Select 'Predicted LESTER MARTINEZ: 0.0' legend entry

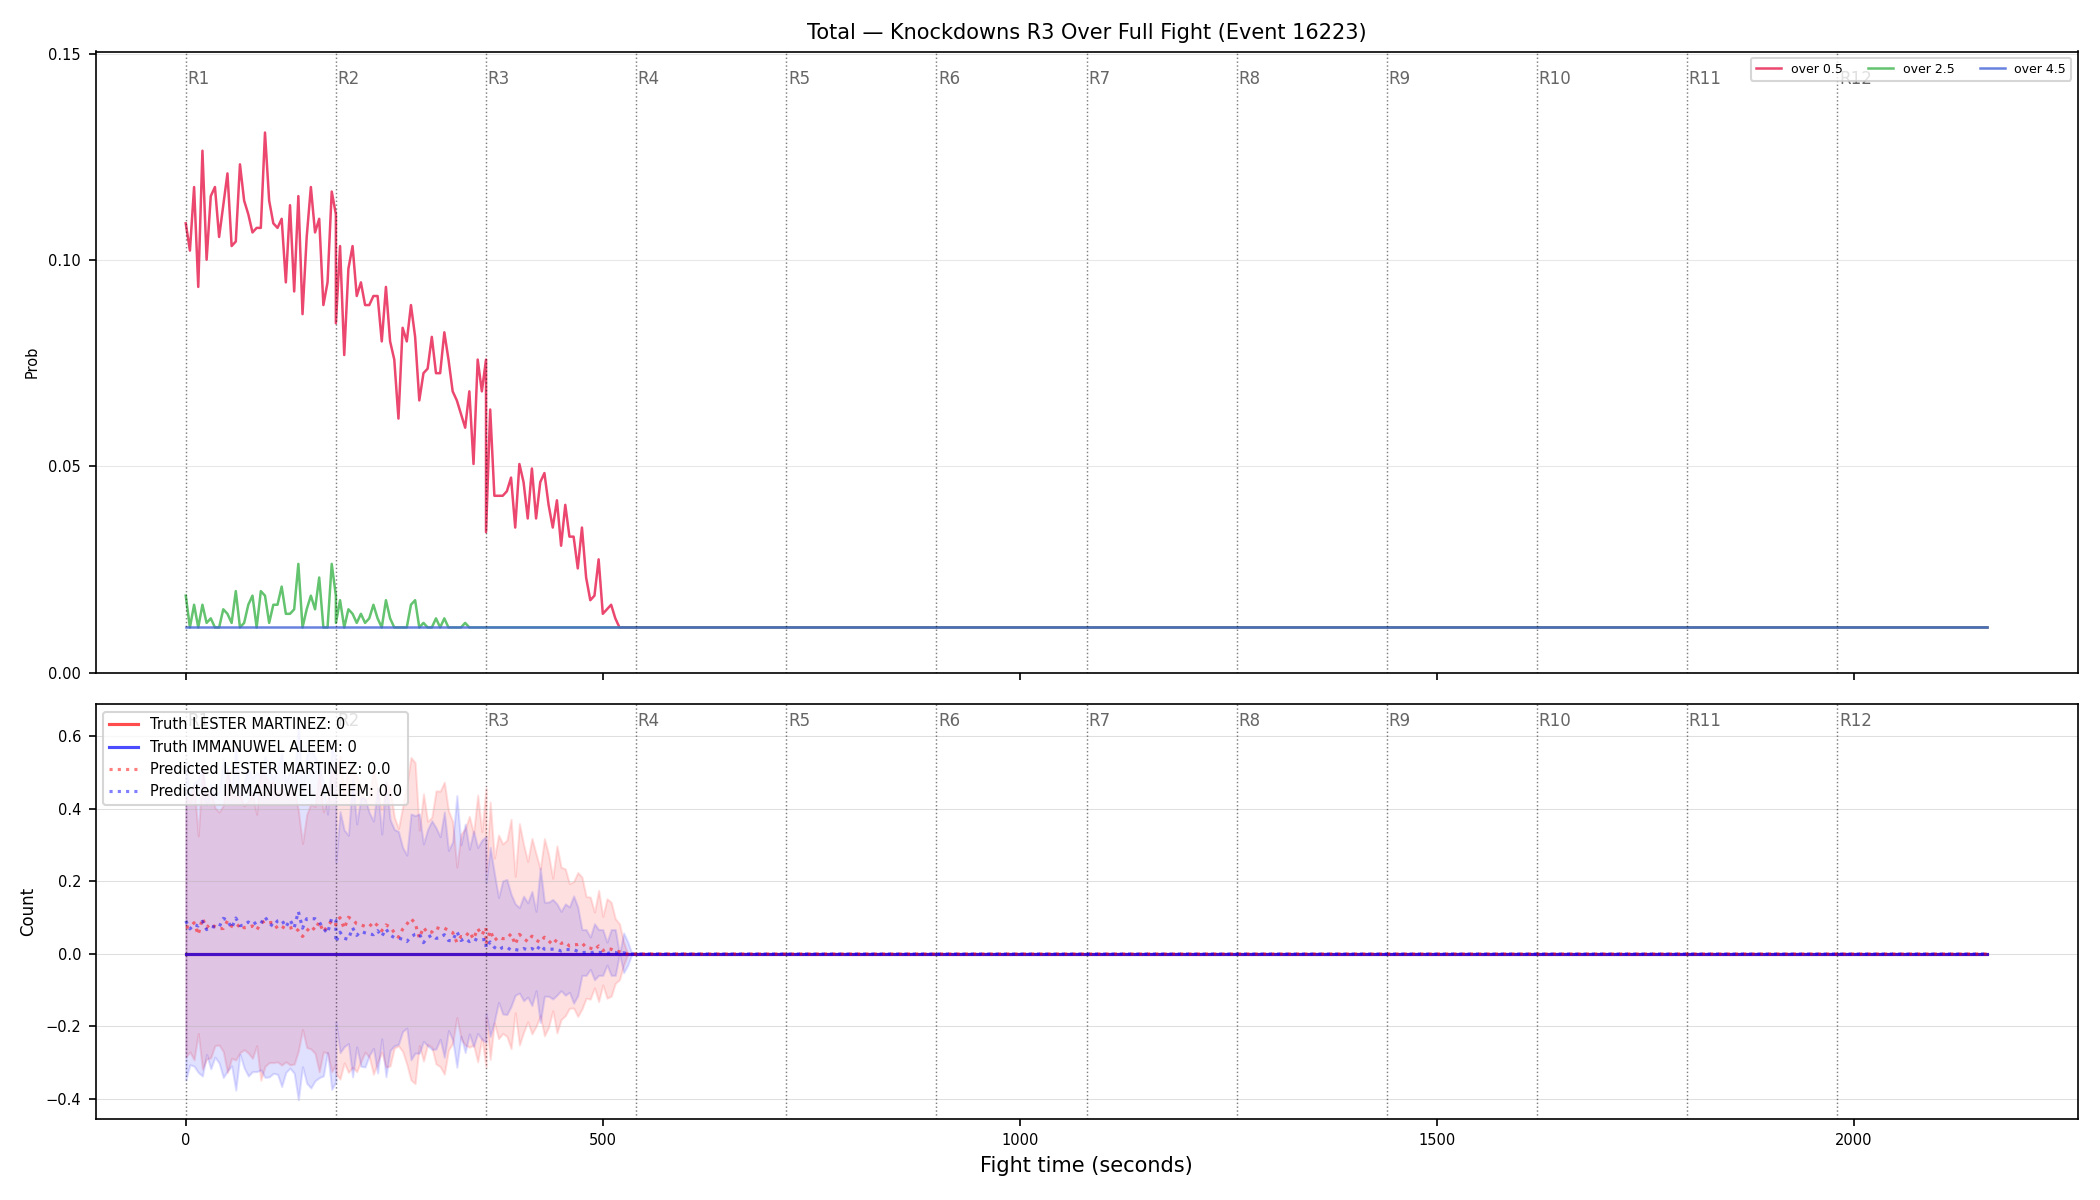click(x=249, y=769)
